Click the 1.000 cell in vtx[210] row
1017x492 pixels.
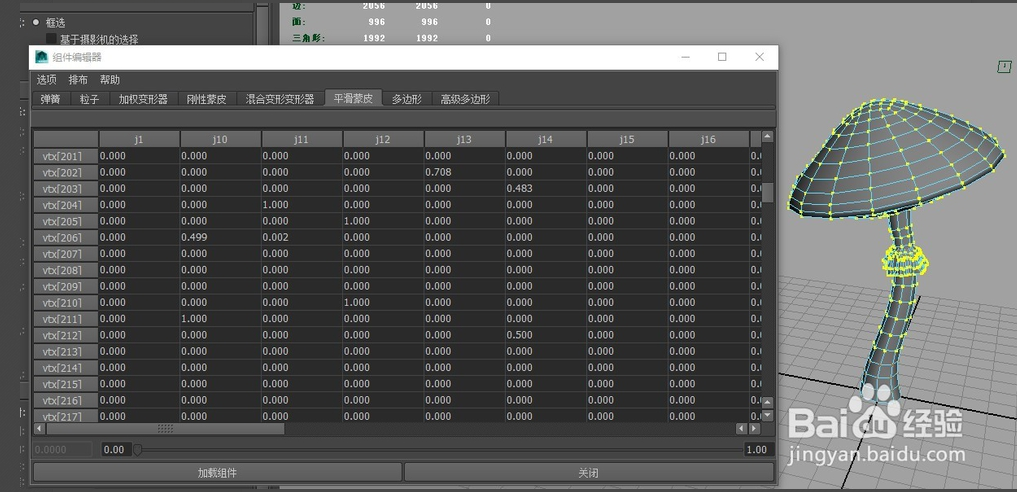[x=383, y=302]
